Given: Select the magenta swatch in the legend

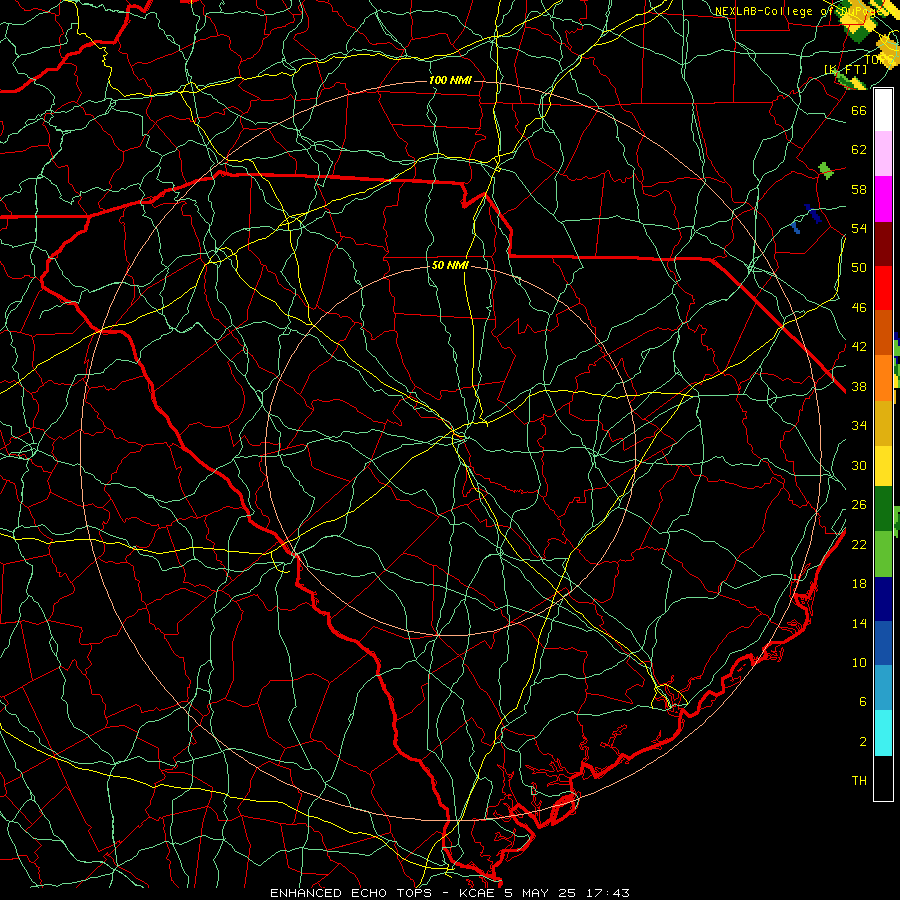Looking at the screenshot, I should [x=883, y=199].
